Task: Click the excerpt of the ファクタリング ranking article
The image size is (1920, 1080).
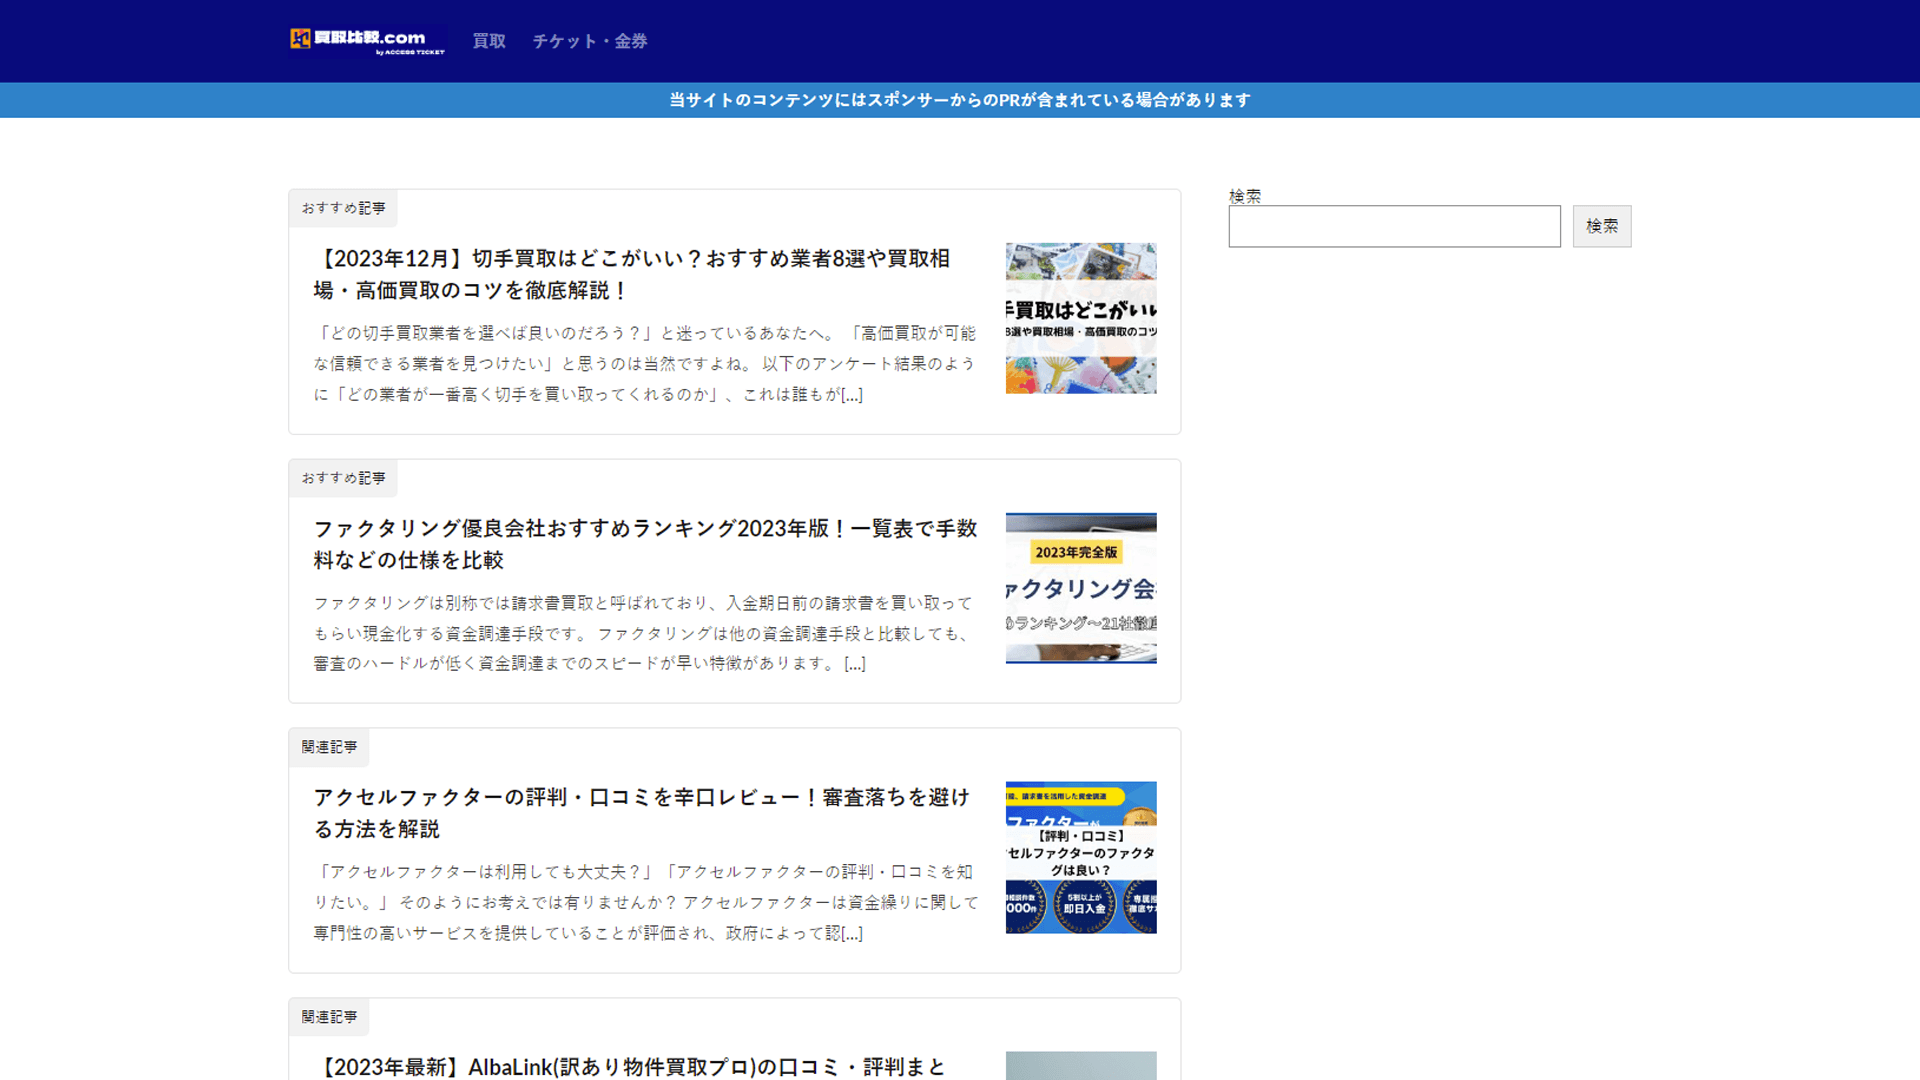Action: coord(645,633)
